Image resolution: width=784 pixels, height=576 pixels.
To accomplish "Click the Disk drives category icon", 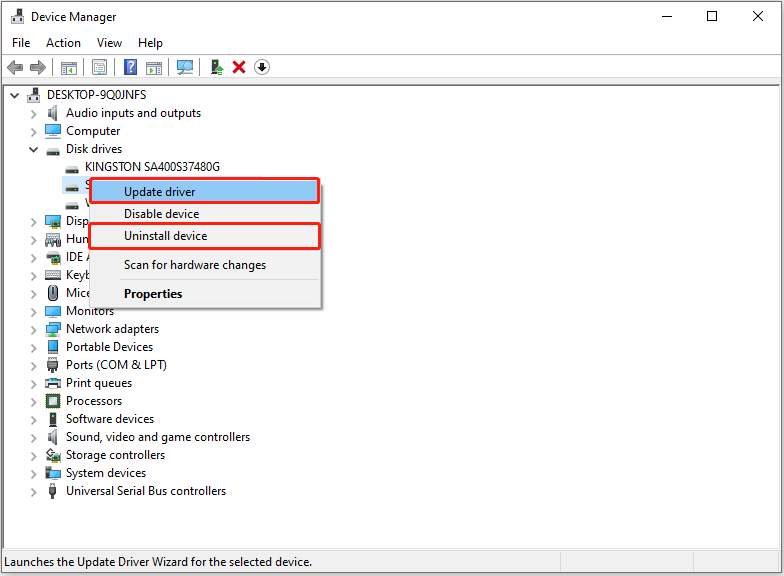I will pos(53,150).
